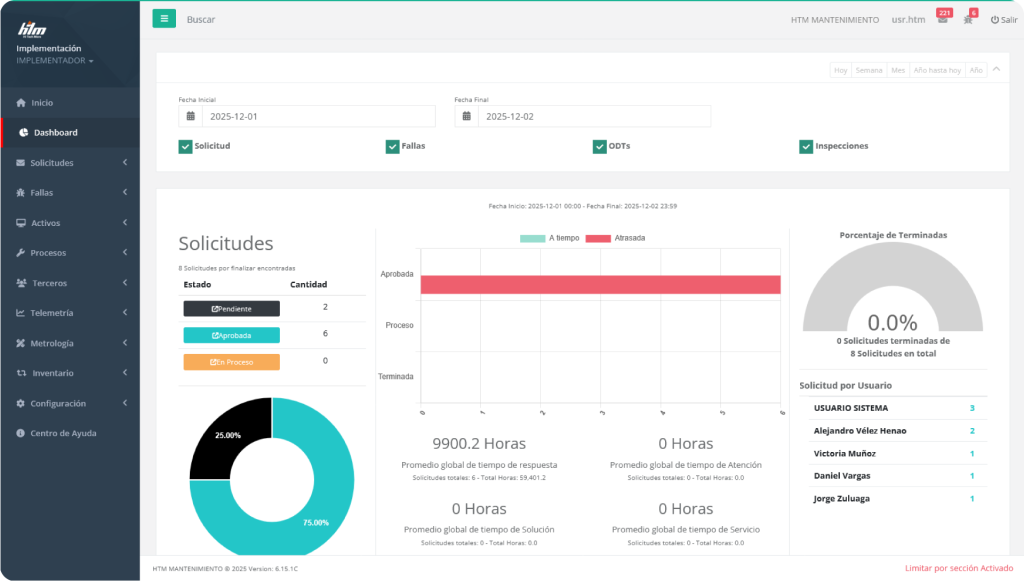Click the green hamburger menu toggle button
Viewport: 1024px width, 581px height.
[164, 19]
